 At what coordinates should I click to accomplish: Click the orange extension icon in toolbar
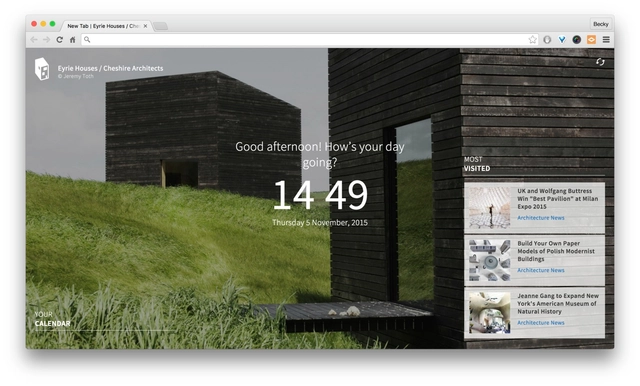[591, 40]
